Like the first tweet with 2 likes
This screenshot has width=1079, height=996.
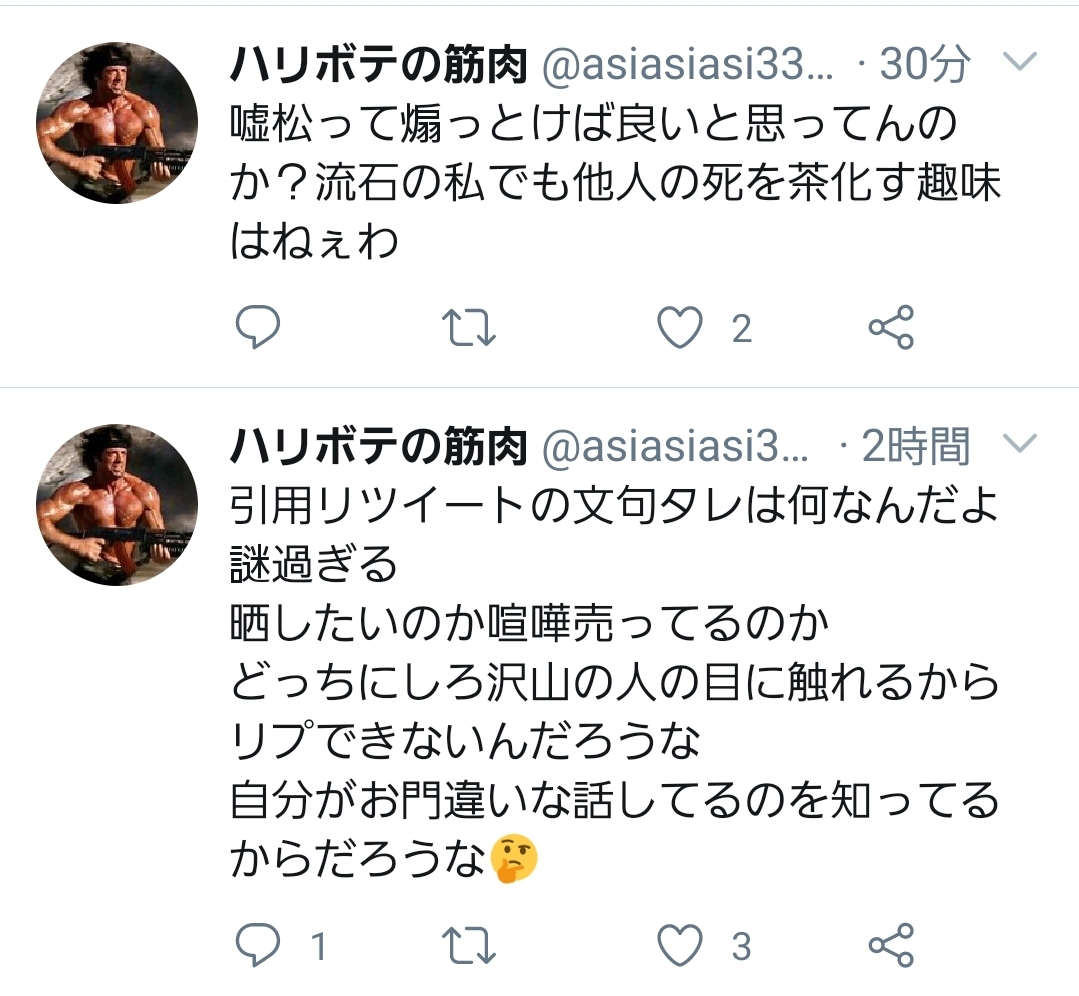pos(680,328)
